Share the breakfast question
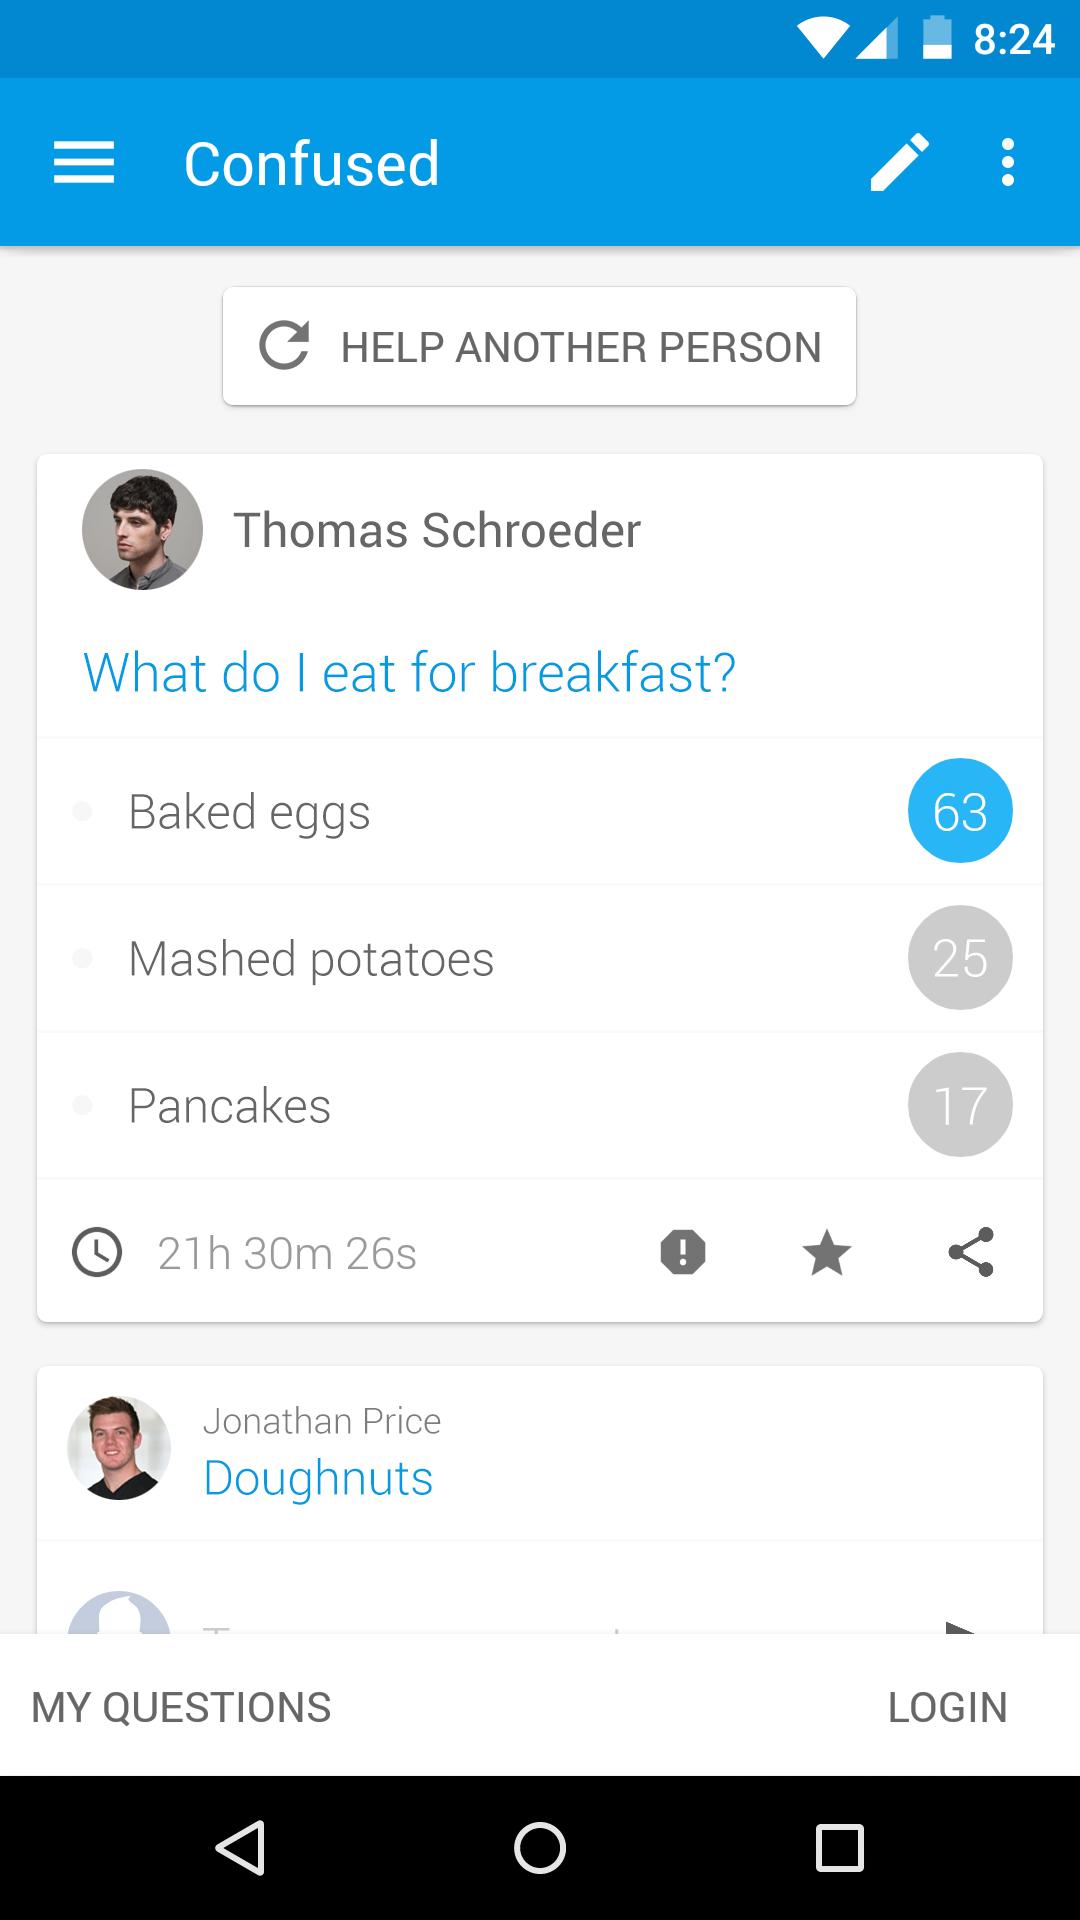Image resolution: width=1080 pixels, height=1920 pixels. 971,1252
